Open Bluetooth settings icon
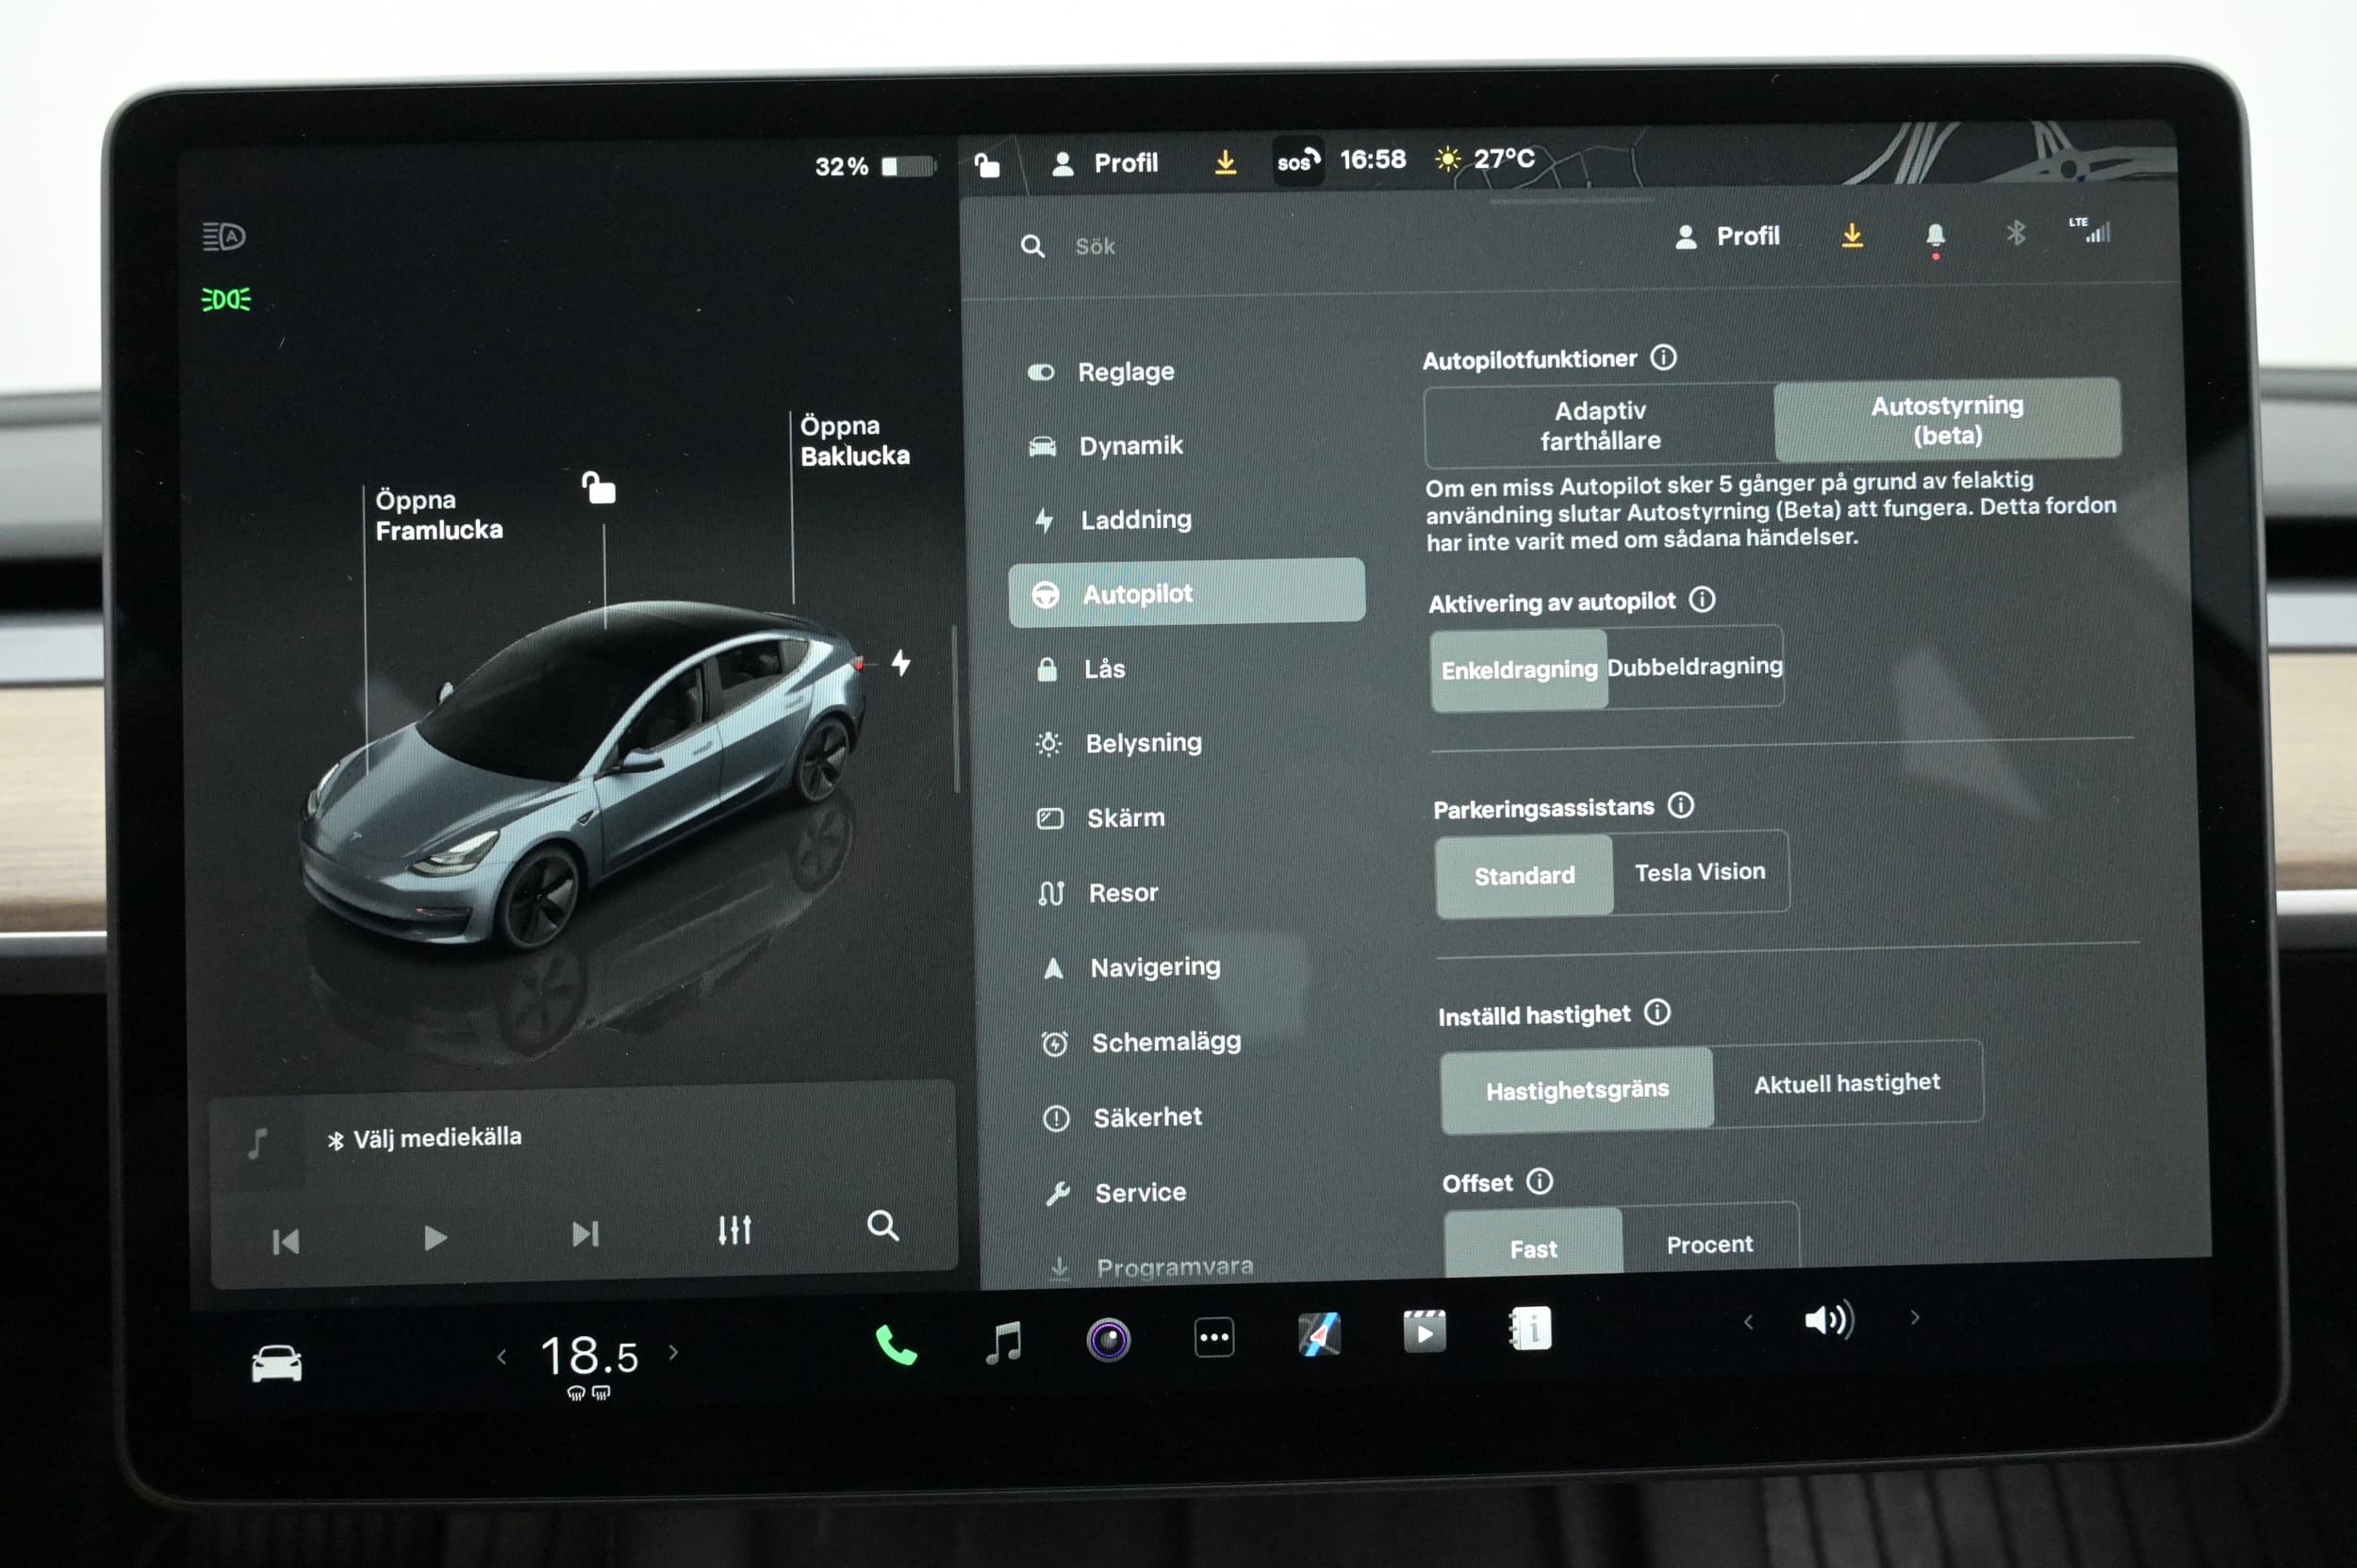The width and height of the screenshot is (2357, 1568). (x=2015, y=233)
